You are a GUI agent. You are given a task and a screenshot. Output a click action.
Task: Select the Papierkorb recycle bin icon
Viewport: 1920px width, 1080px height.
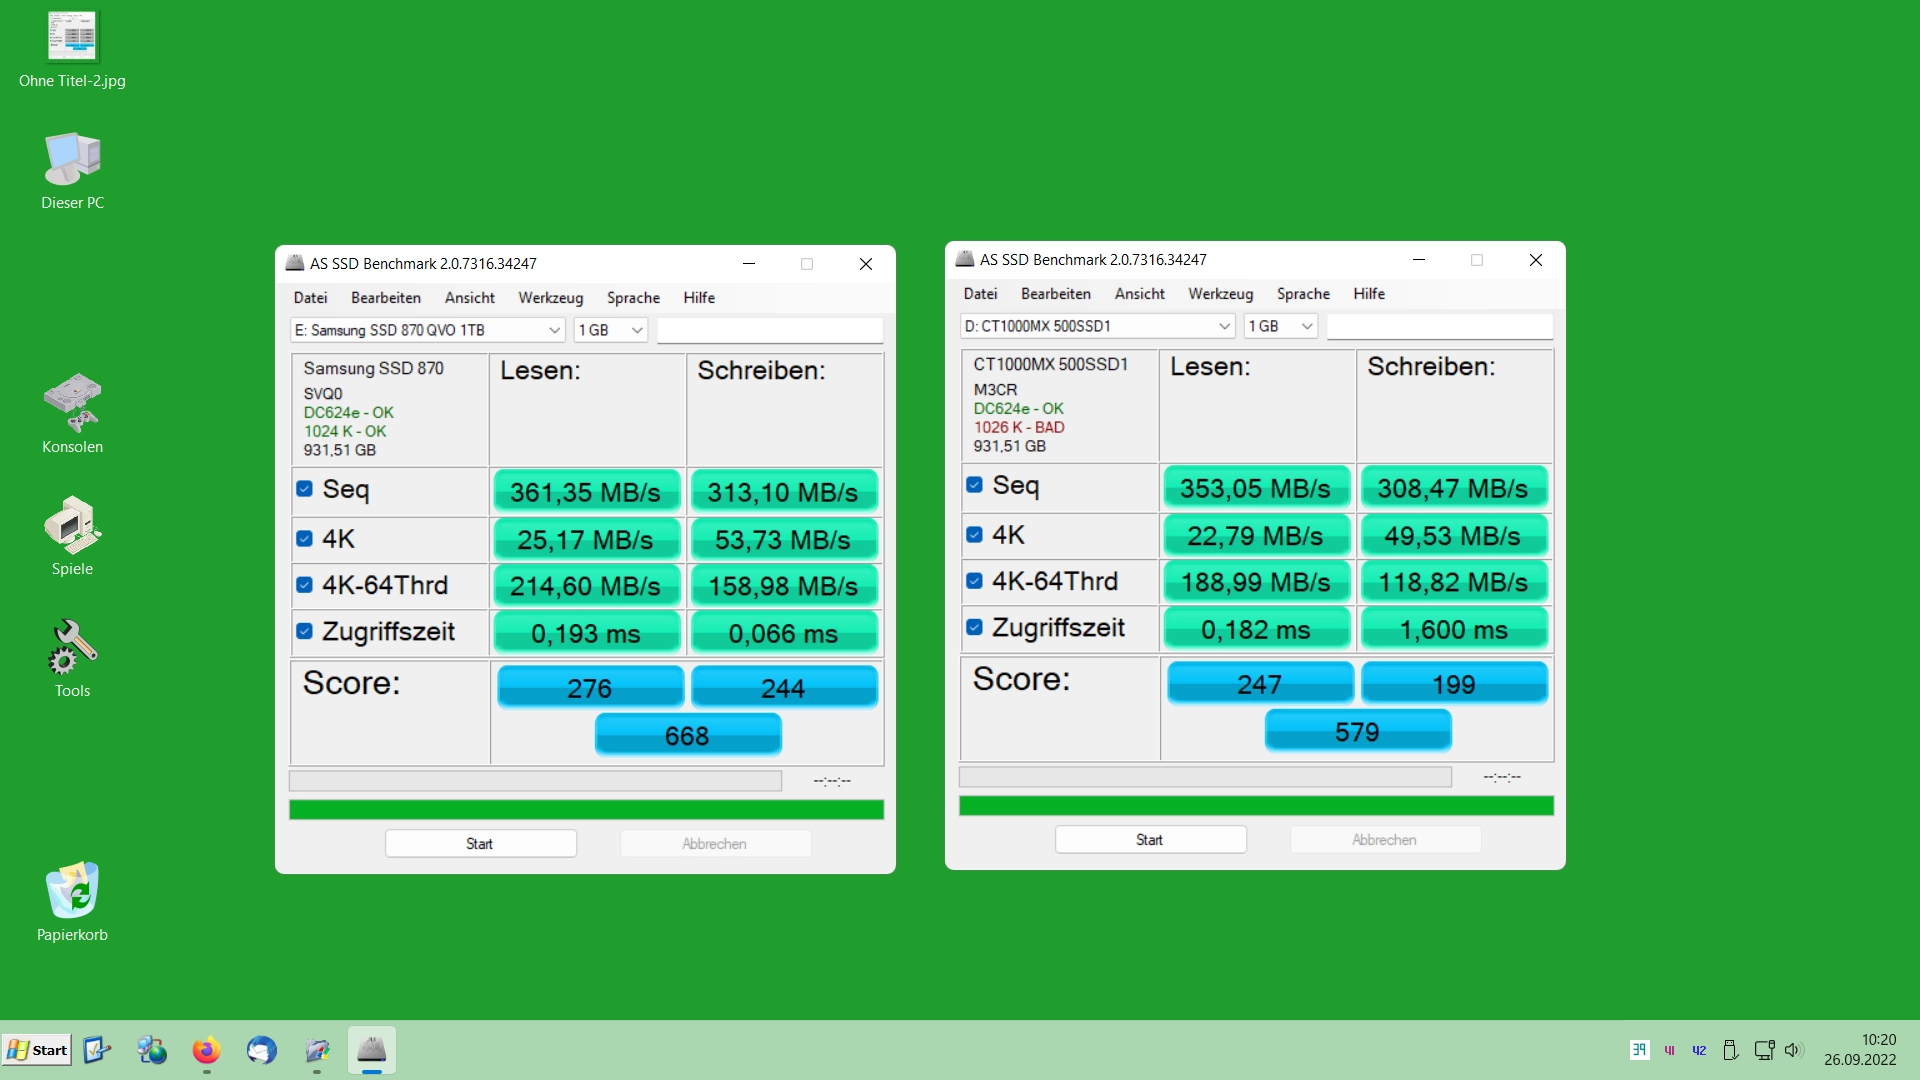click(x=72, y=902)
